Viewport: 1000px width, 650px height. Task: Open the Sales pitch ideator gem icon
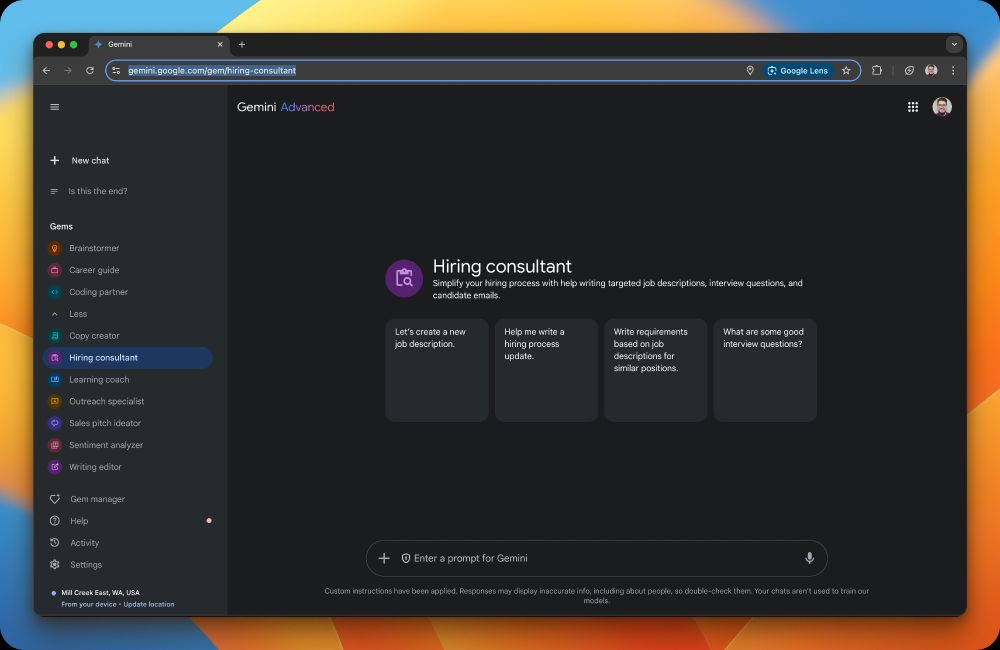(x=55, y=423)
